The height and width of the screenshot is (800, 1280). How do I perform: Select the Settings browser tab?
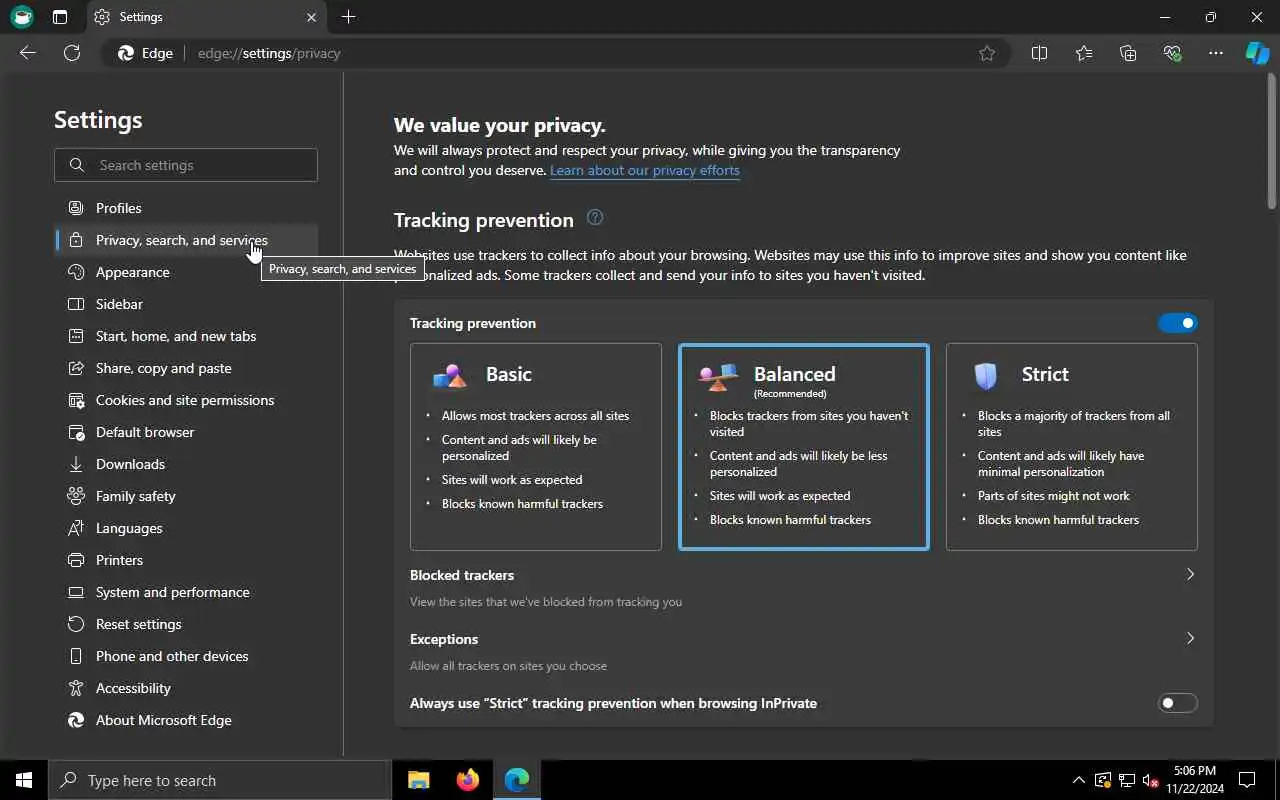pyautogui.click(x=205, y=17)
